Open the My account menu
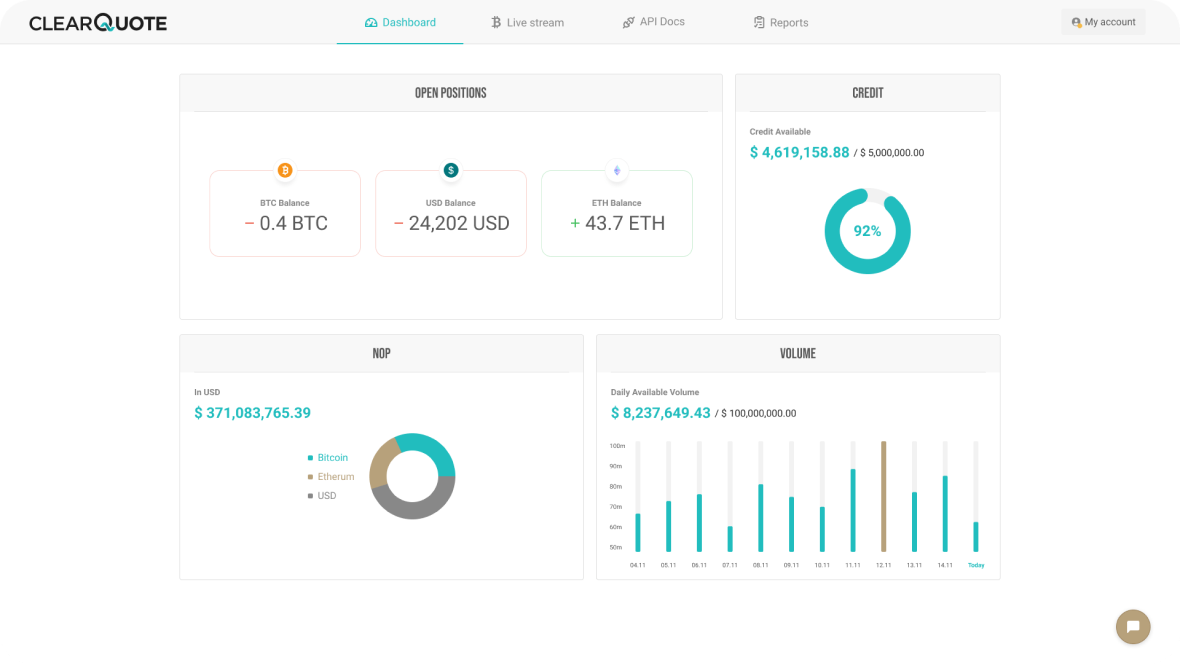Image resolution: width=1180 pixels, height=664 pixels. point(1103,22)
